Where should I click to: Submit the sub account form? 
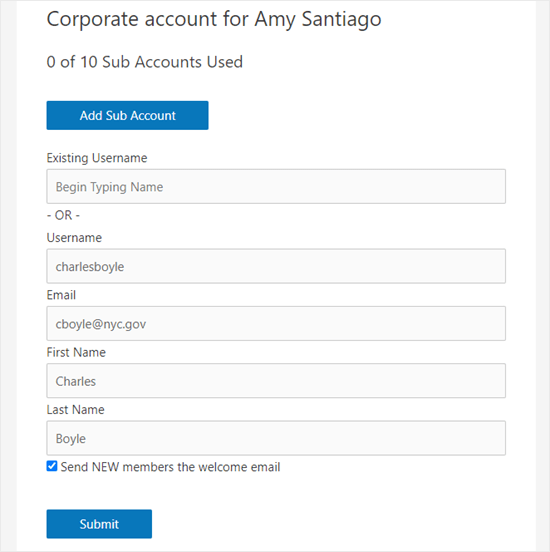click(x=99, y=524)
